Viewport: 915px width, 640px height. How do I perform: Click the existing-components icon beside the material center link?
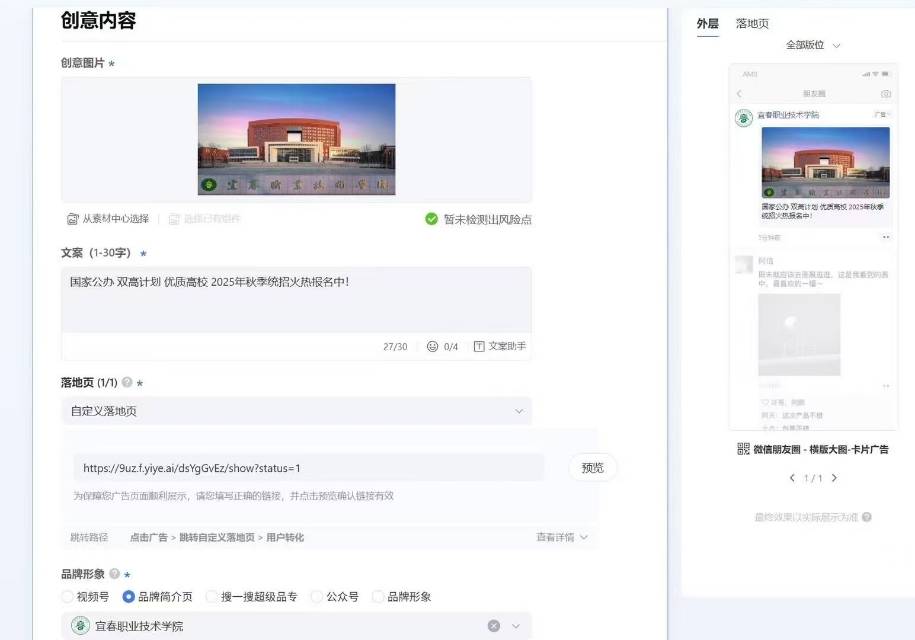(x=174, y=219)
